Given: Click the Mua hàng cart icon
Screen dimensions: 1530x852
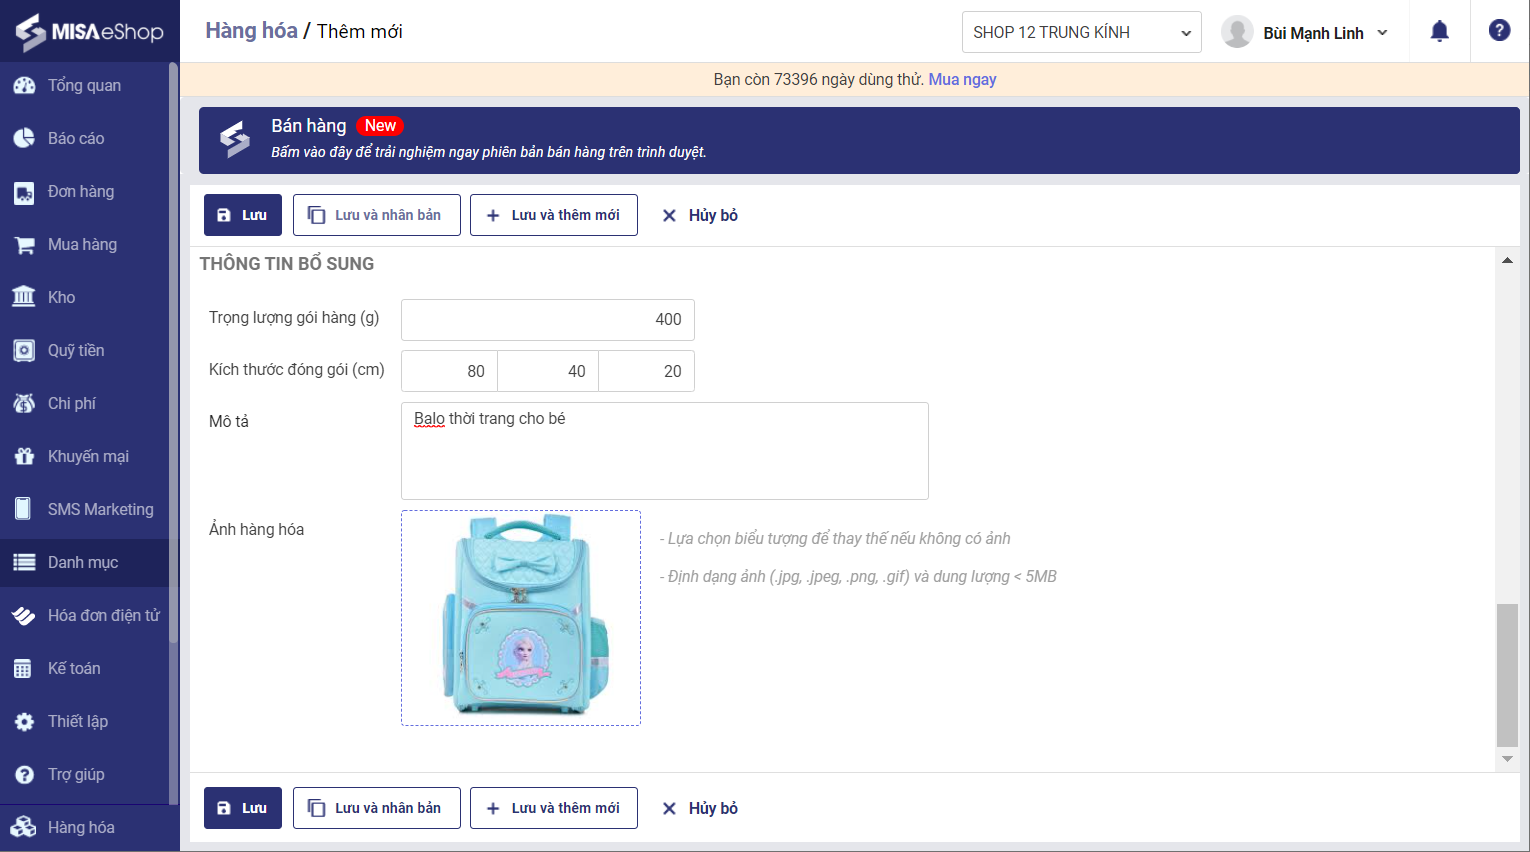Looking at the screenshot, I should 24,245.
